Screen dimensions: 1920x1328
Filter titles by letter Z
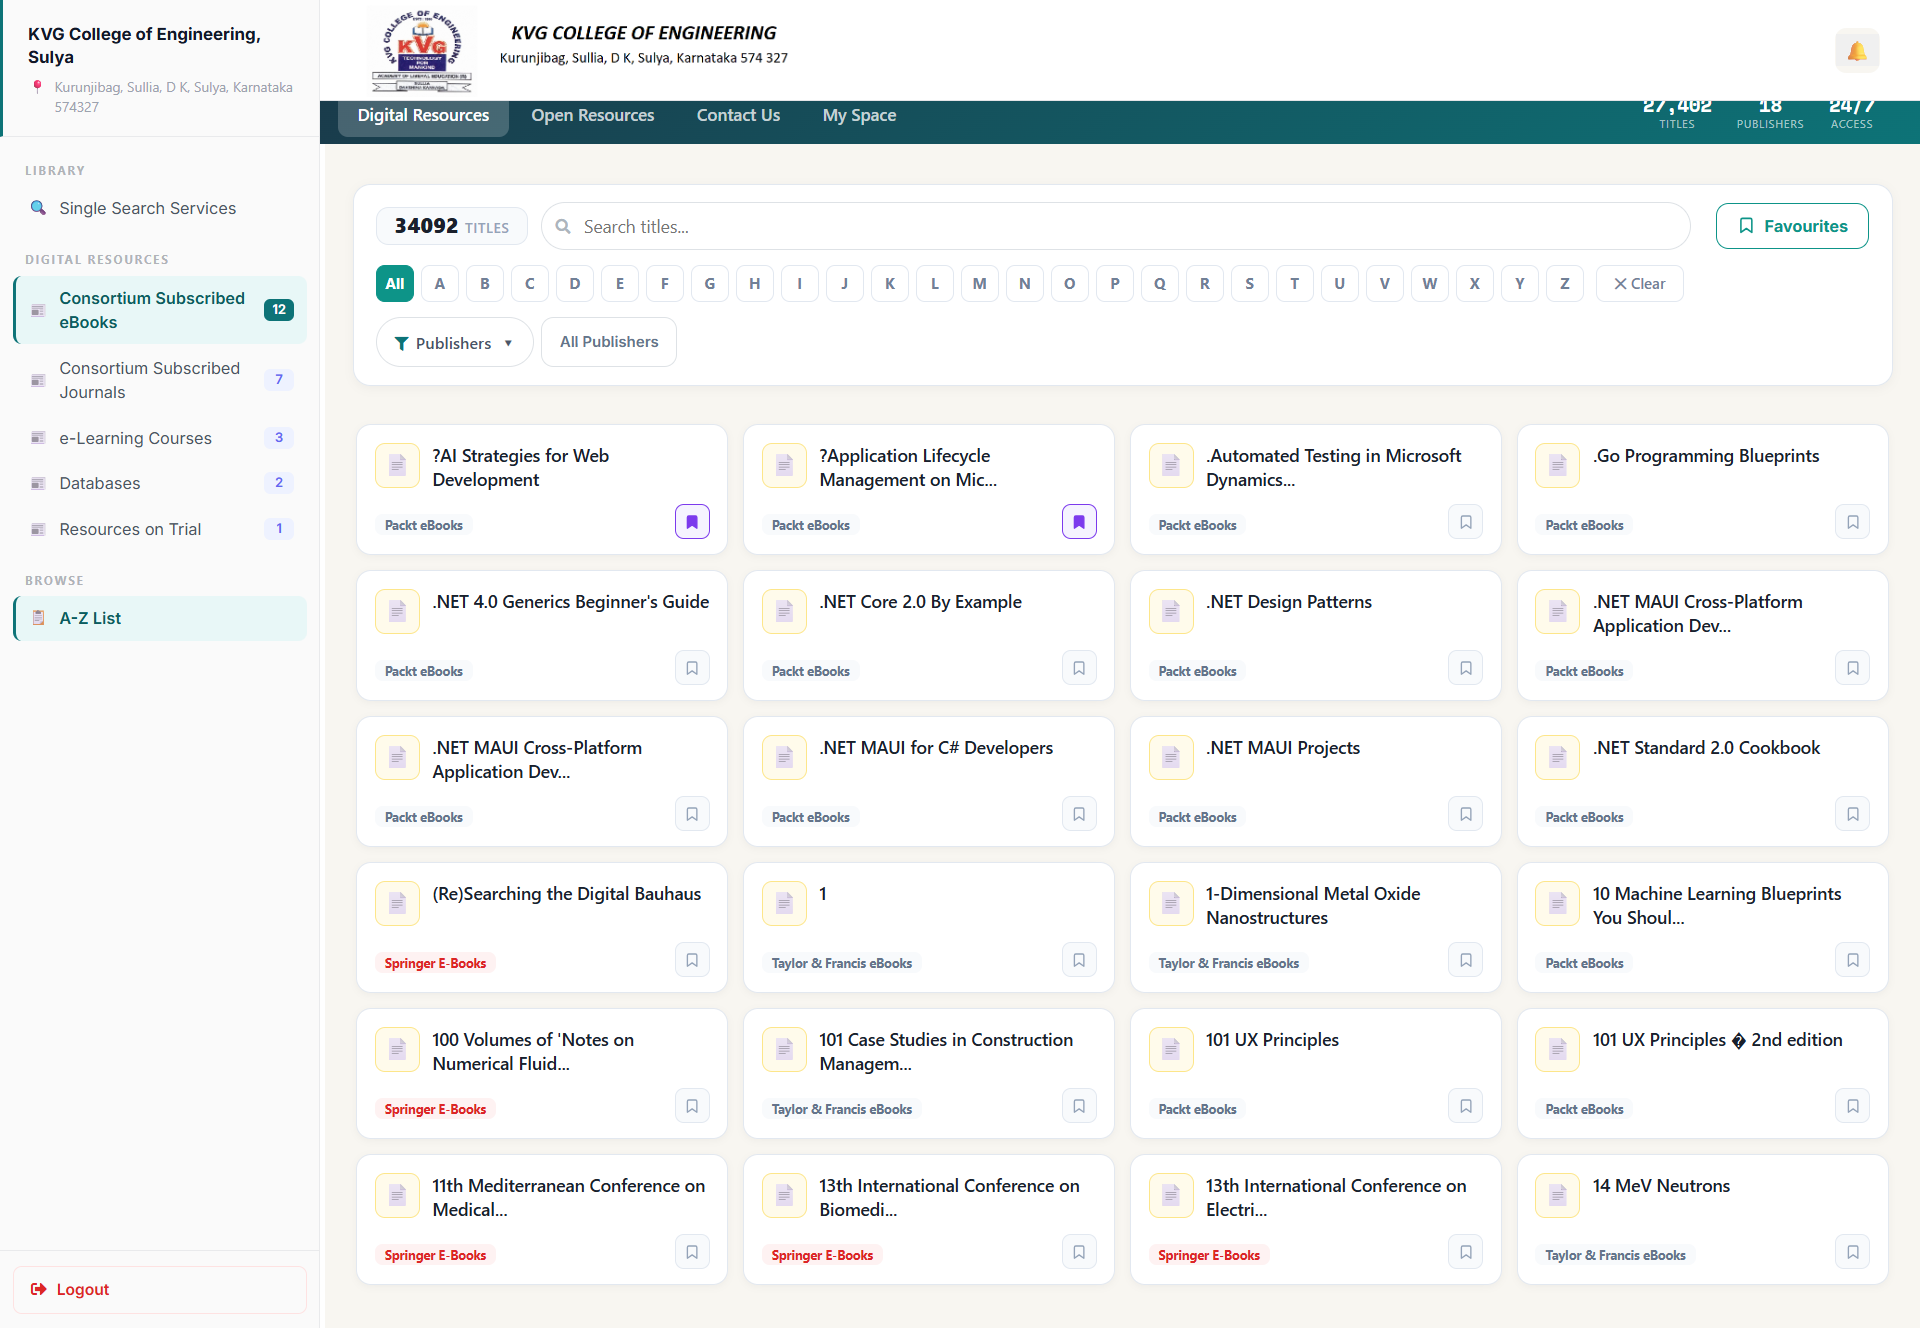[1565, 284]
